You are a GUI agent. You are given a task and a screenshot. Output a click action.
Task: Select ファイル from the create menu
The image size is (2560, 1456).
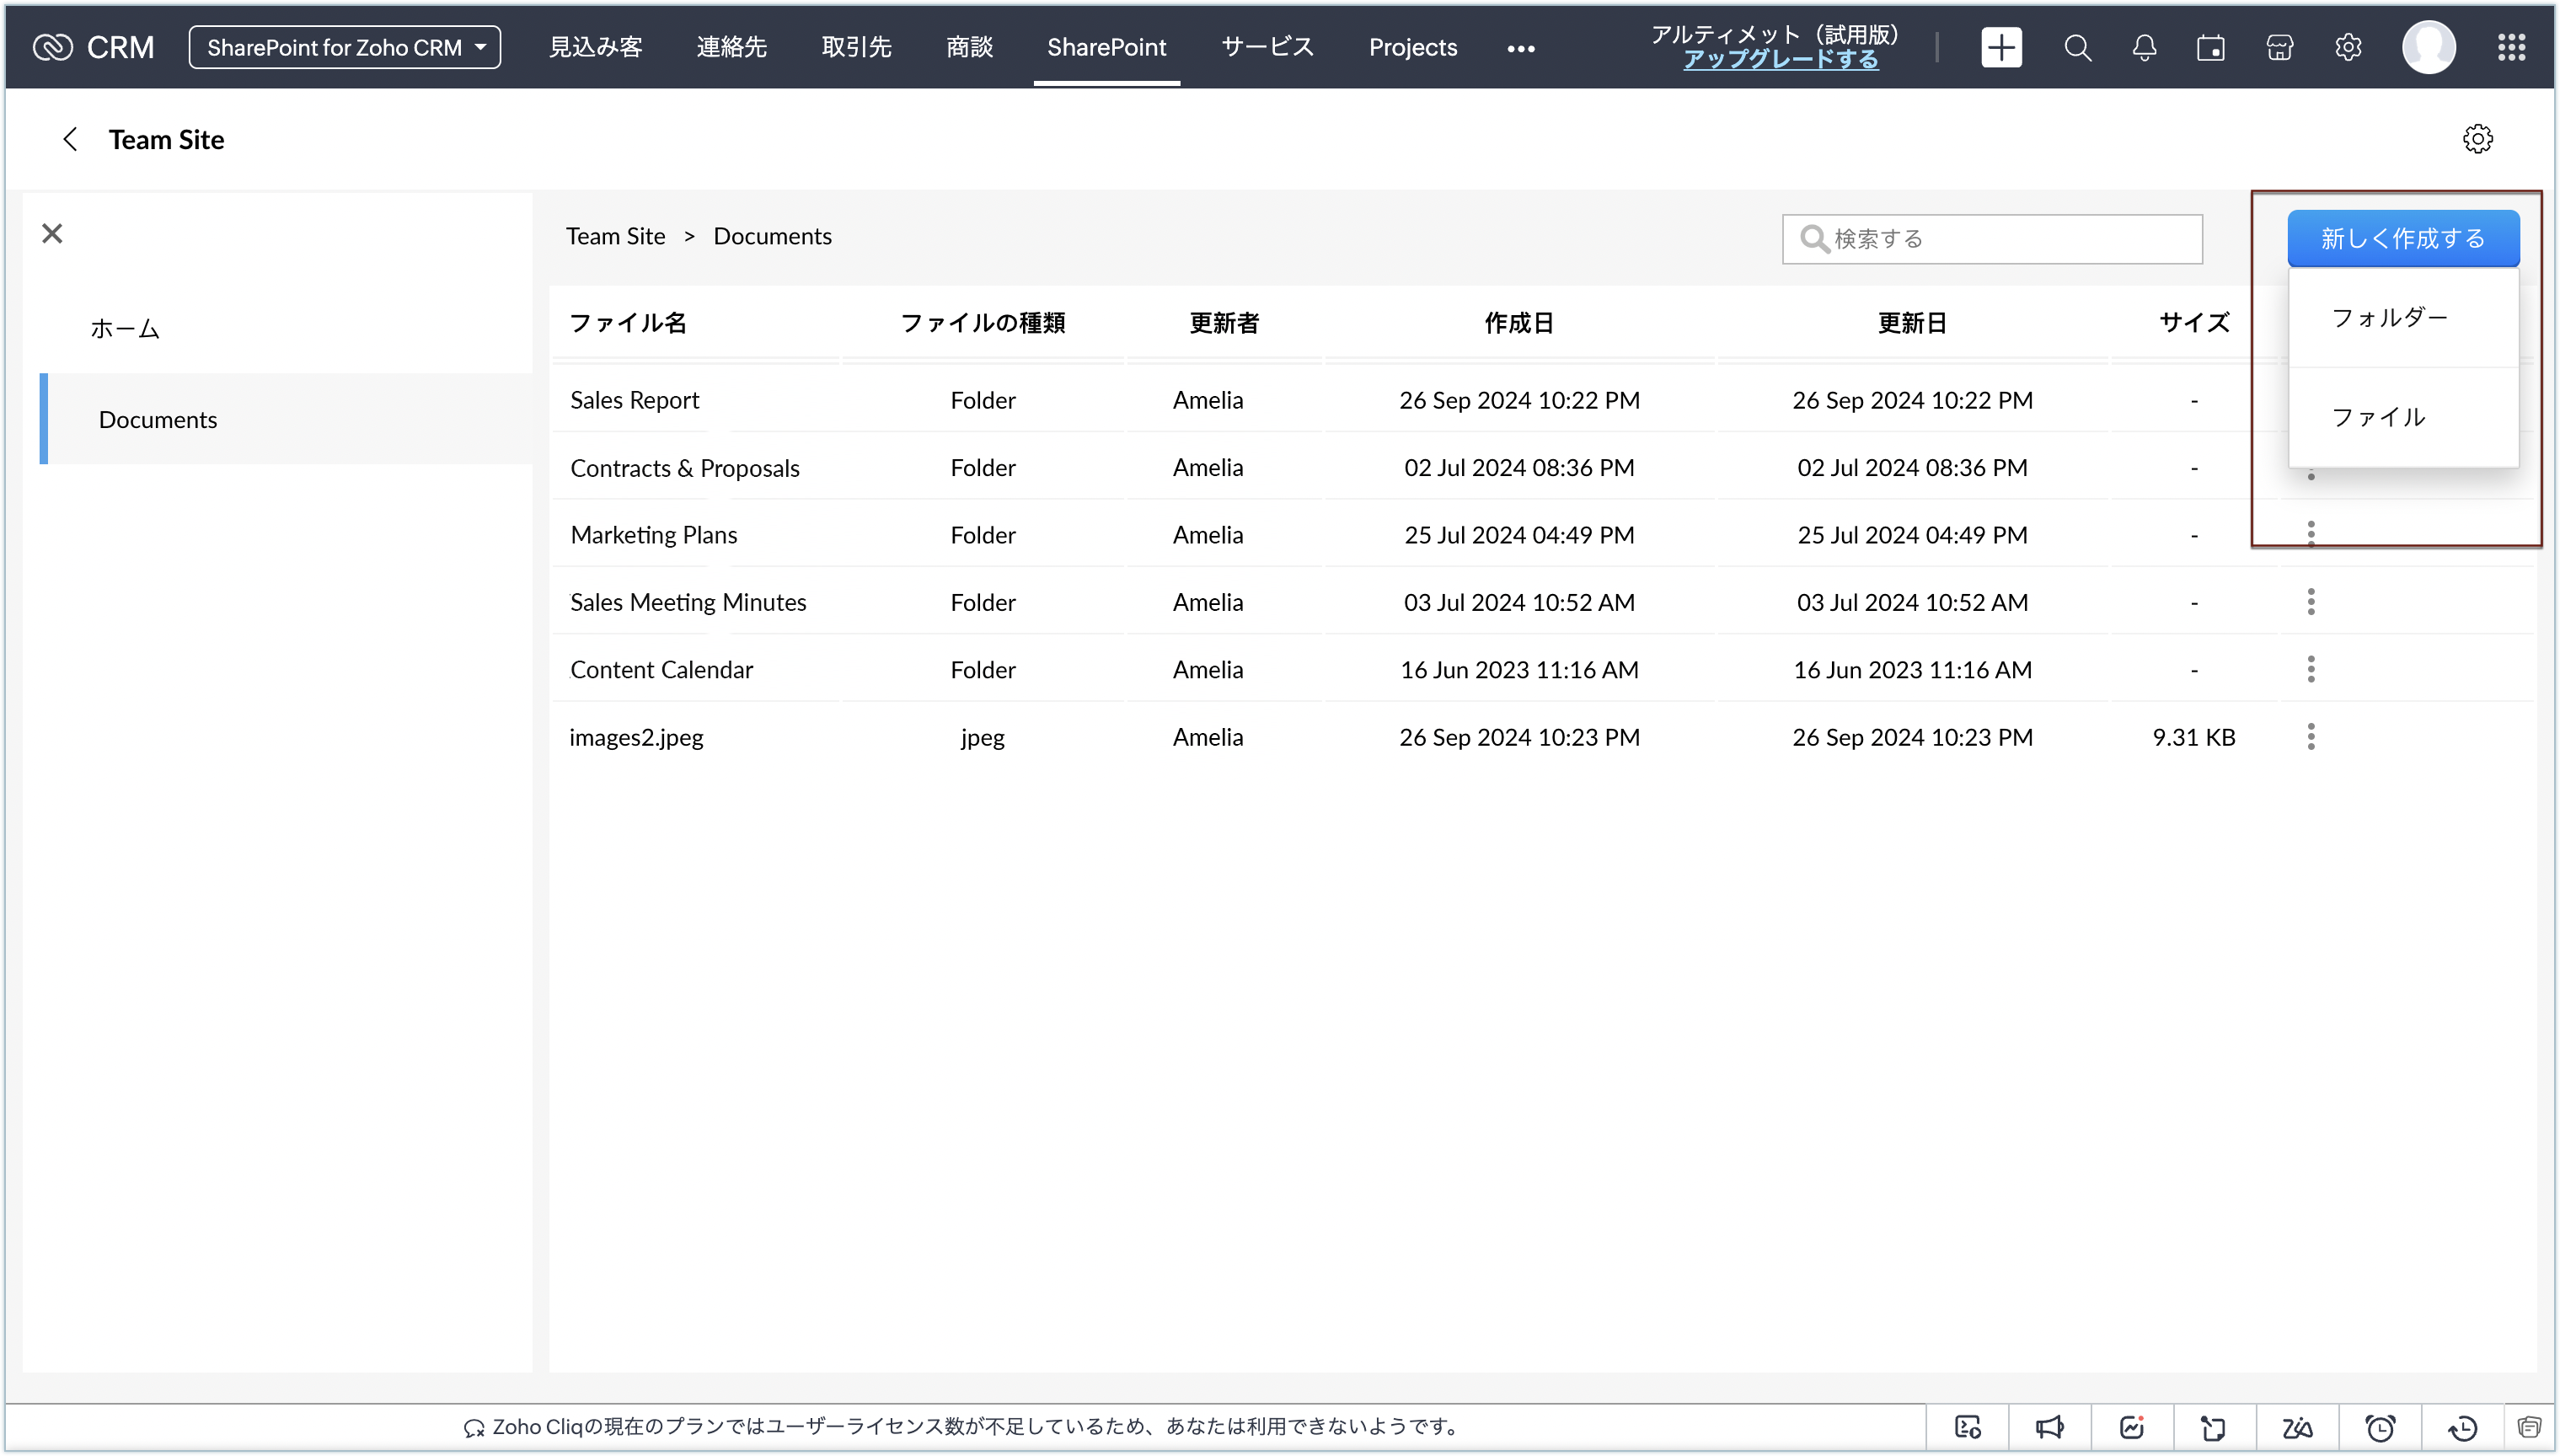tap(2378, 417)
